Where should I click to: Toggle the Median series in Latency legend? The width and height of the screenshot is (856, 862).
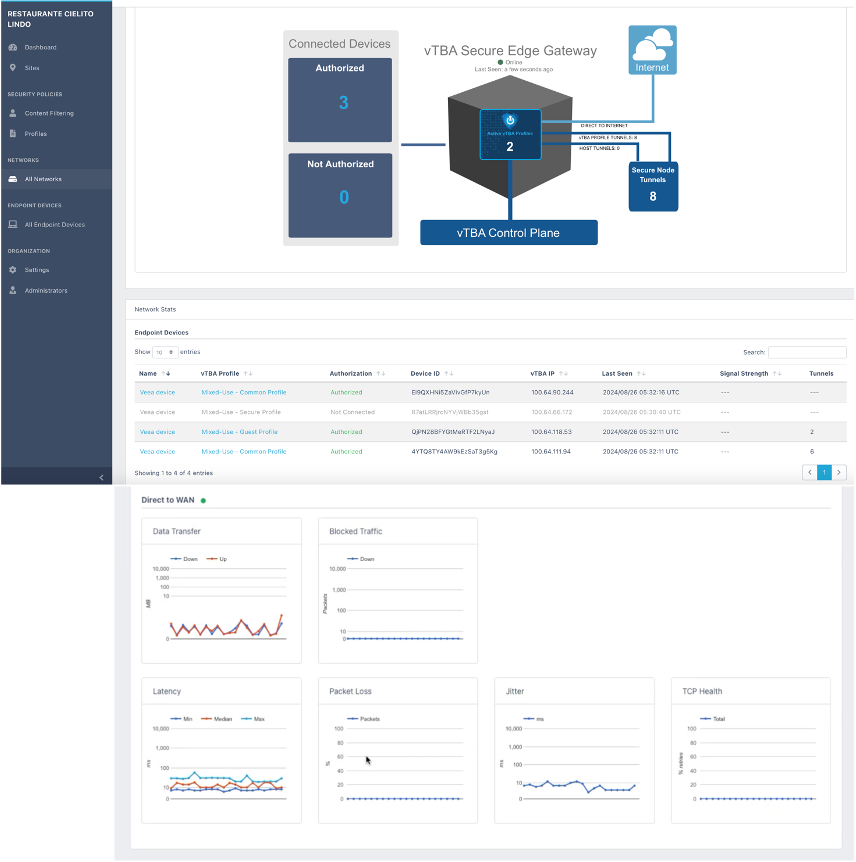217,719
